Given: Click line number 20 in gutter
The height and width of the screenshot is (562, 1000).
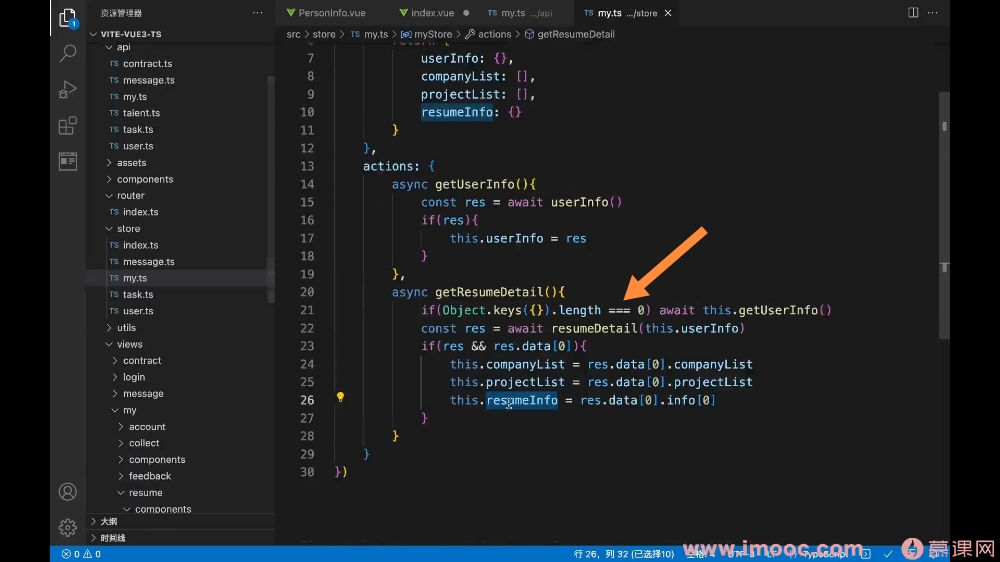Looking at the screenshot, I should 307,292.
